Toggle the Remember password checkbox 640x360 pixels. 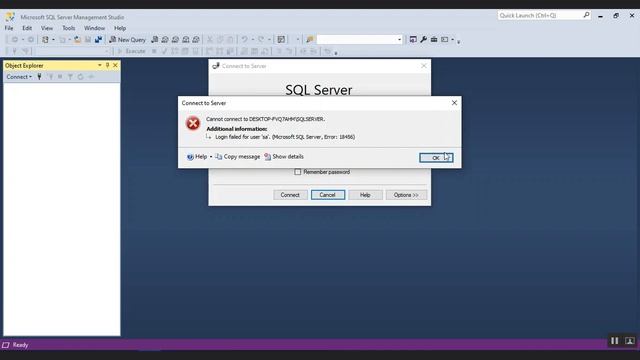[x=298, y=172]
